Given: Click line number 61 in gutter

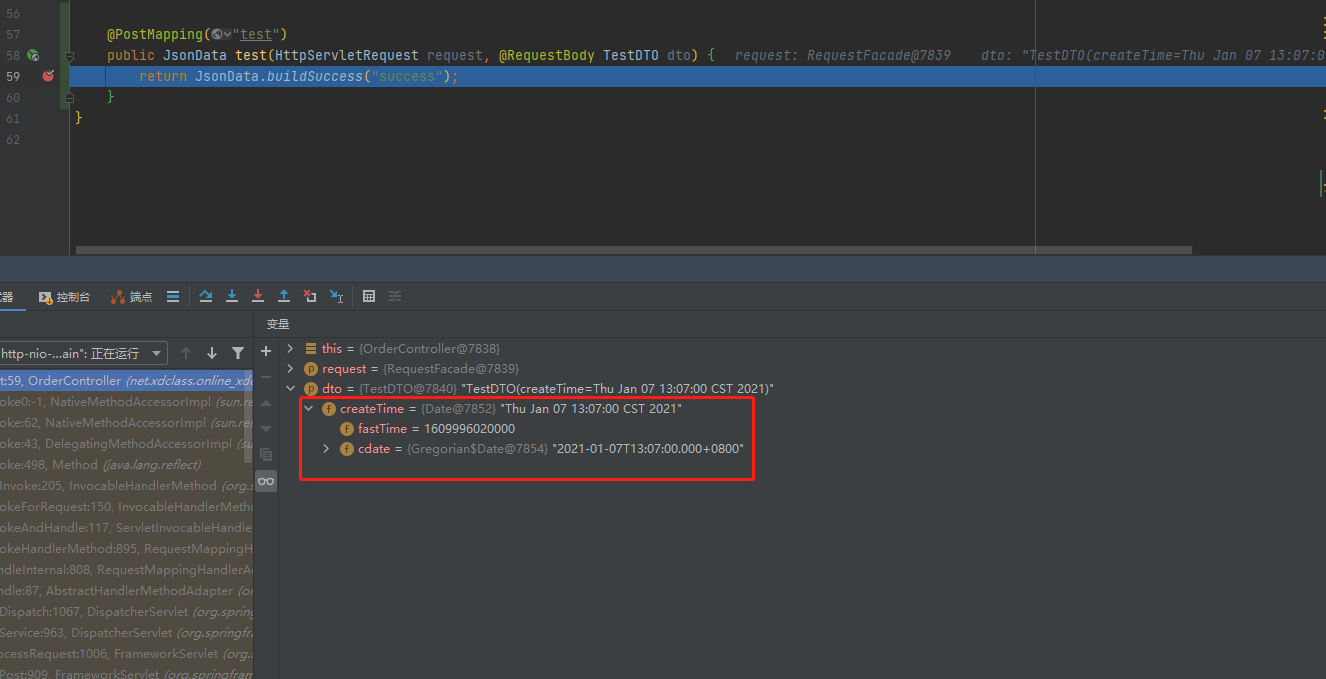Looking at the screenshot, I should (12, 119).
